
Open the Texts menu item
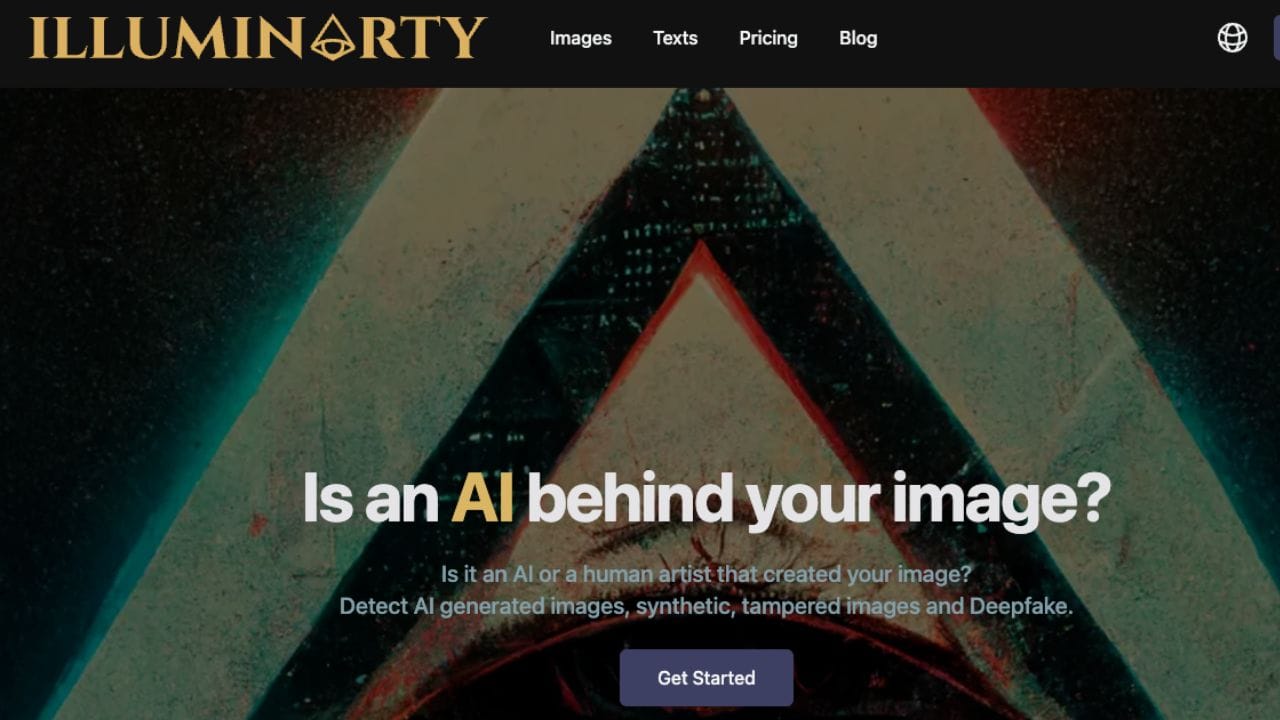675,38
